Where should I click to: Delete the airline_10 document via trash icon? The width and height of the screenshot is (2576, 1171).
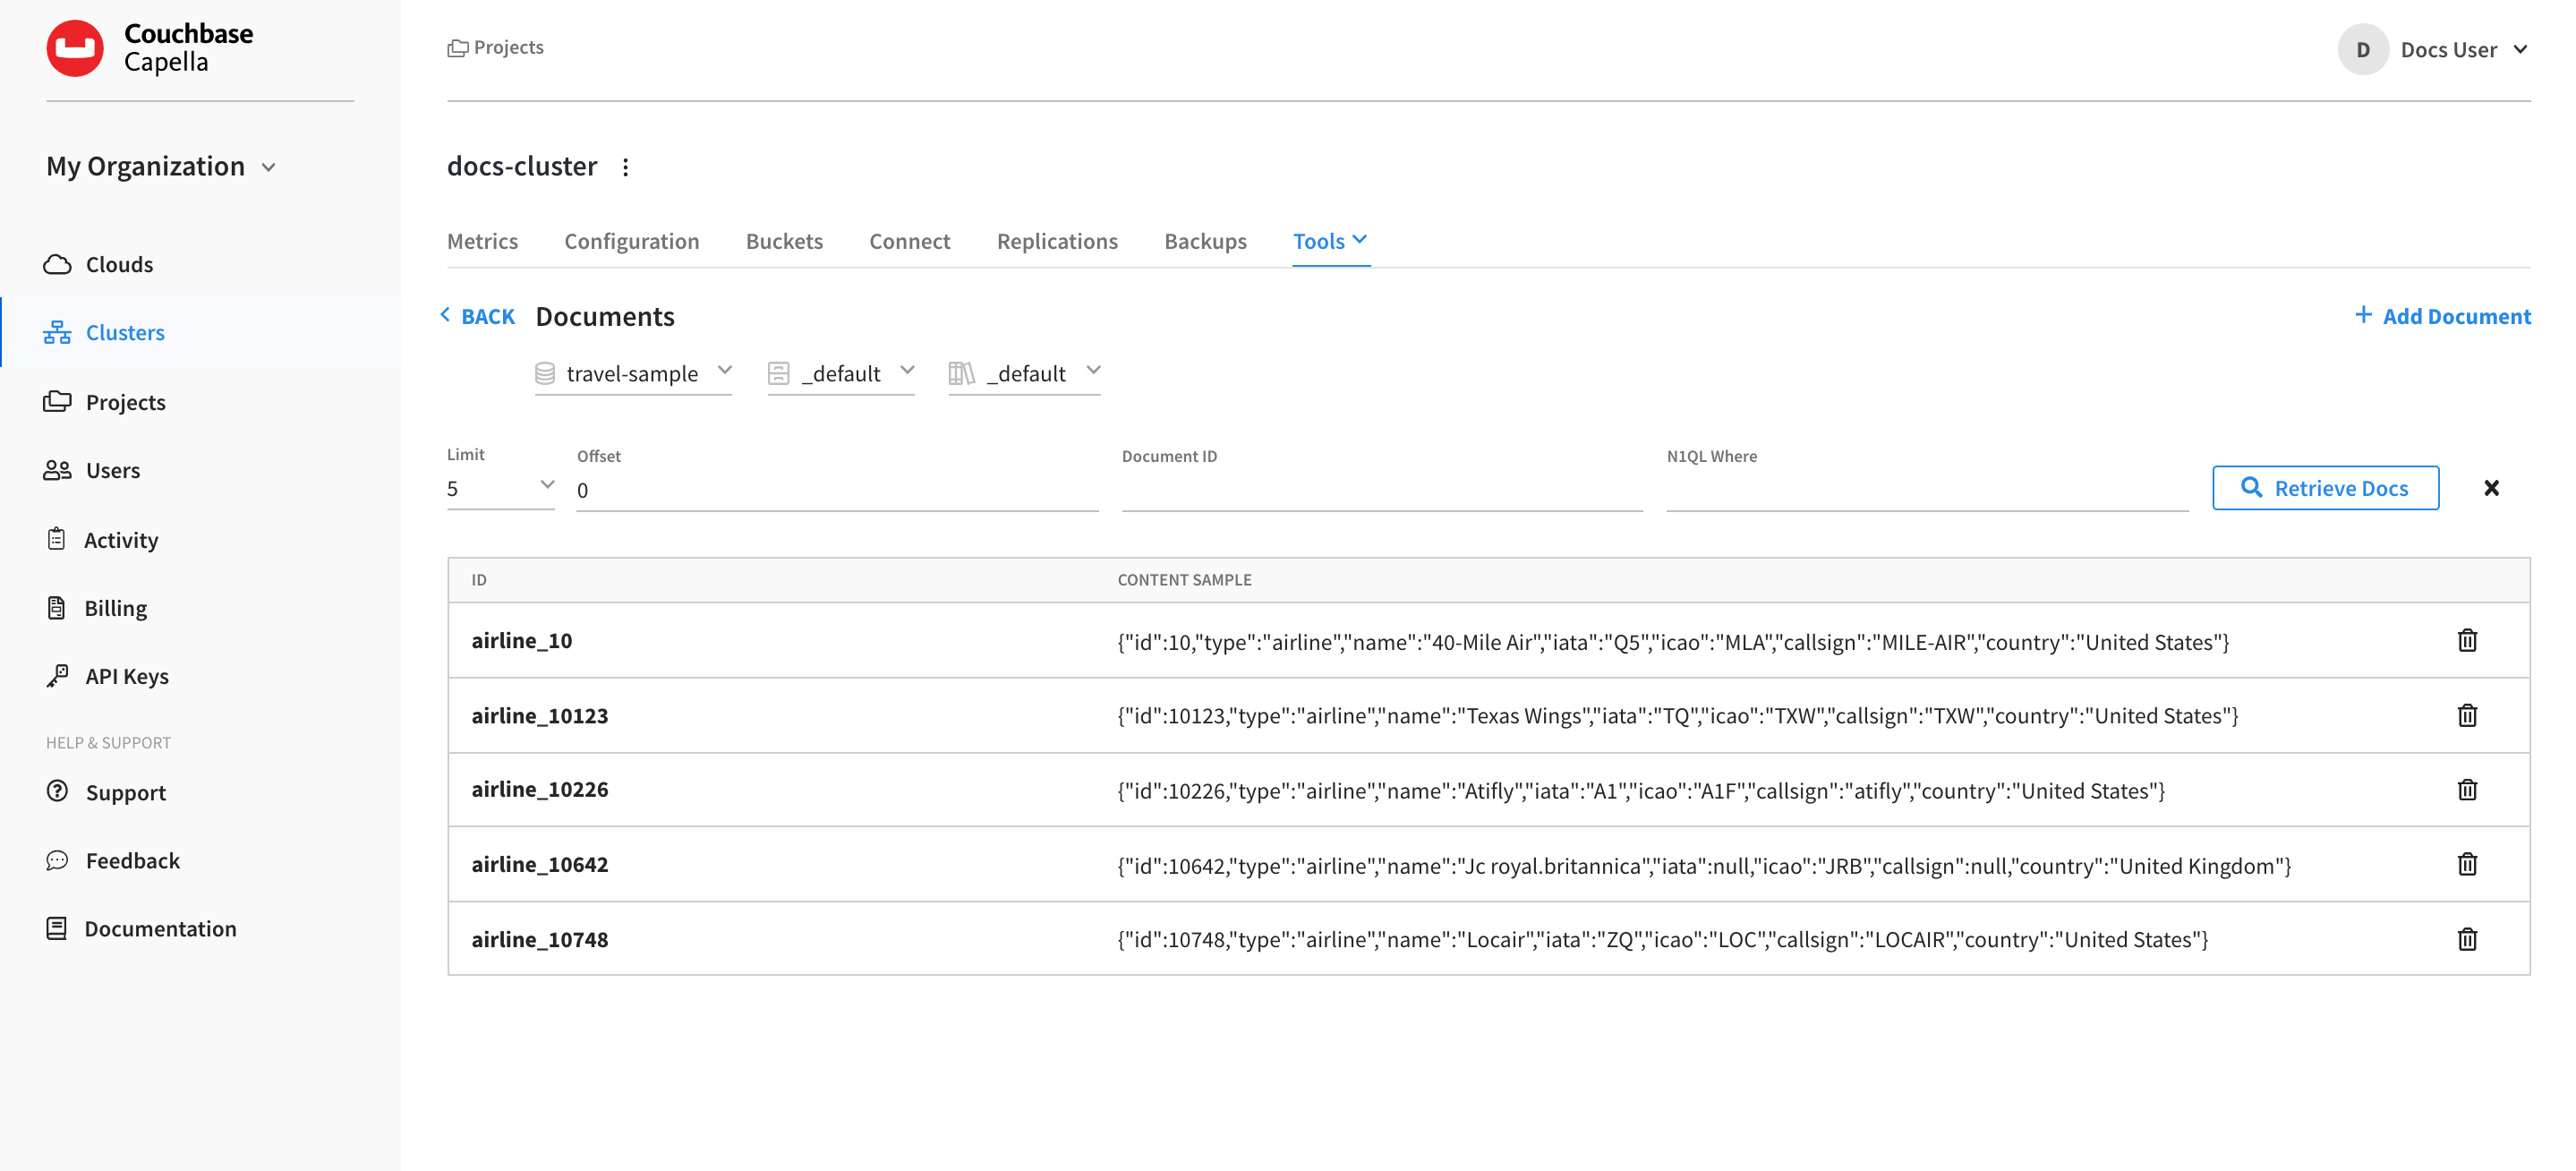[2468, 640]
